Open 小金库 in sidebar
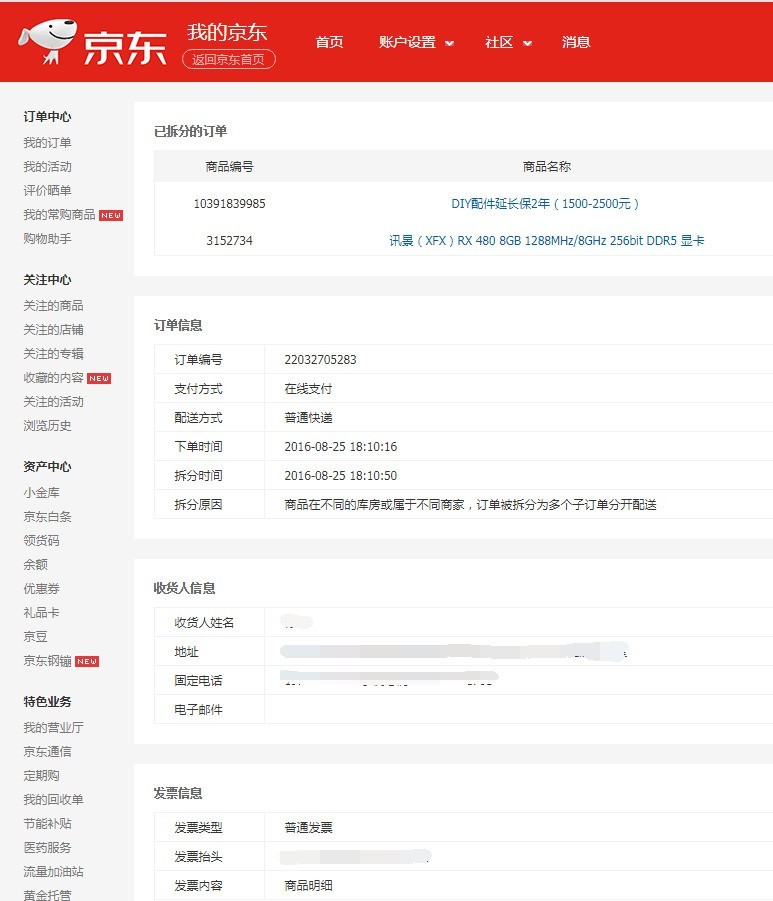The image size is (773, 901). click(41, 492)
